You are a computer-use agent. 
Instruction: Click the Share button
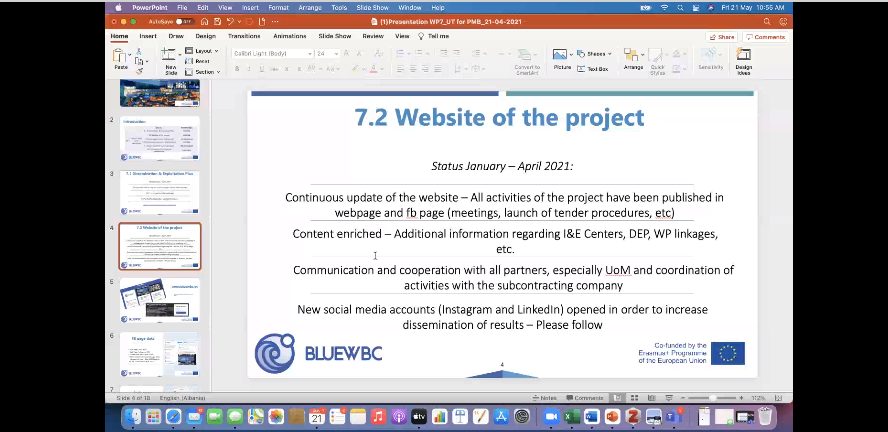coord(721,36)
